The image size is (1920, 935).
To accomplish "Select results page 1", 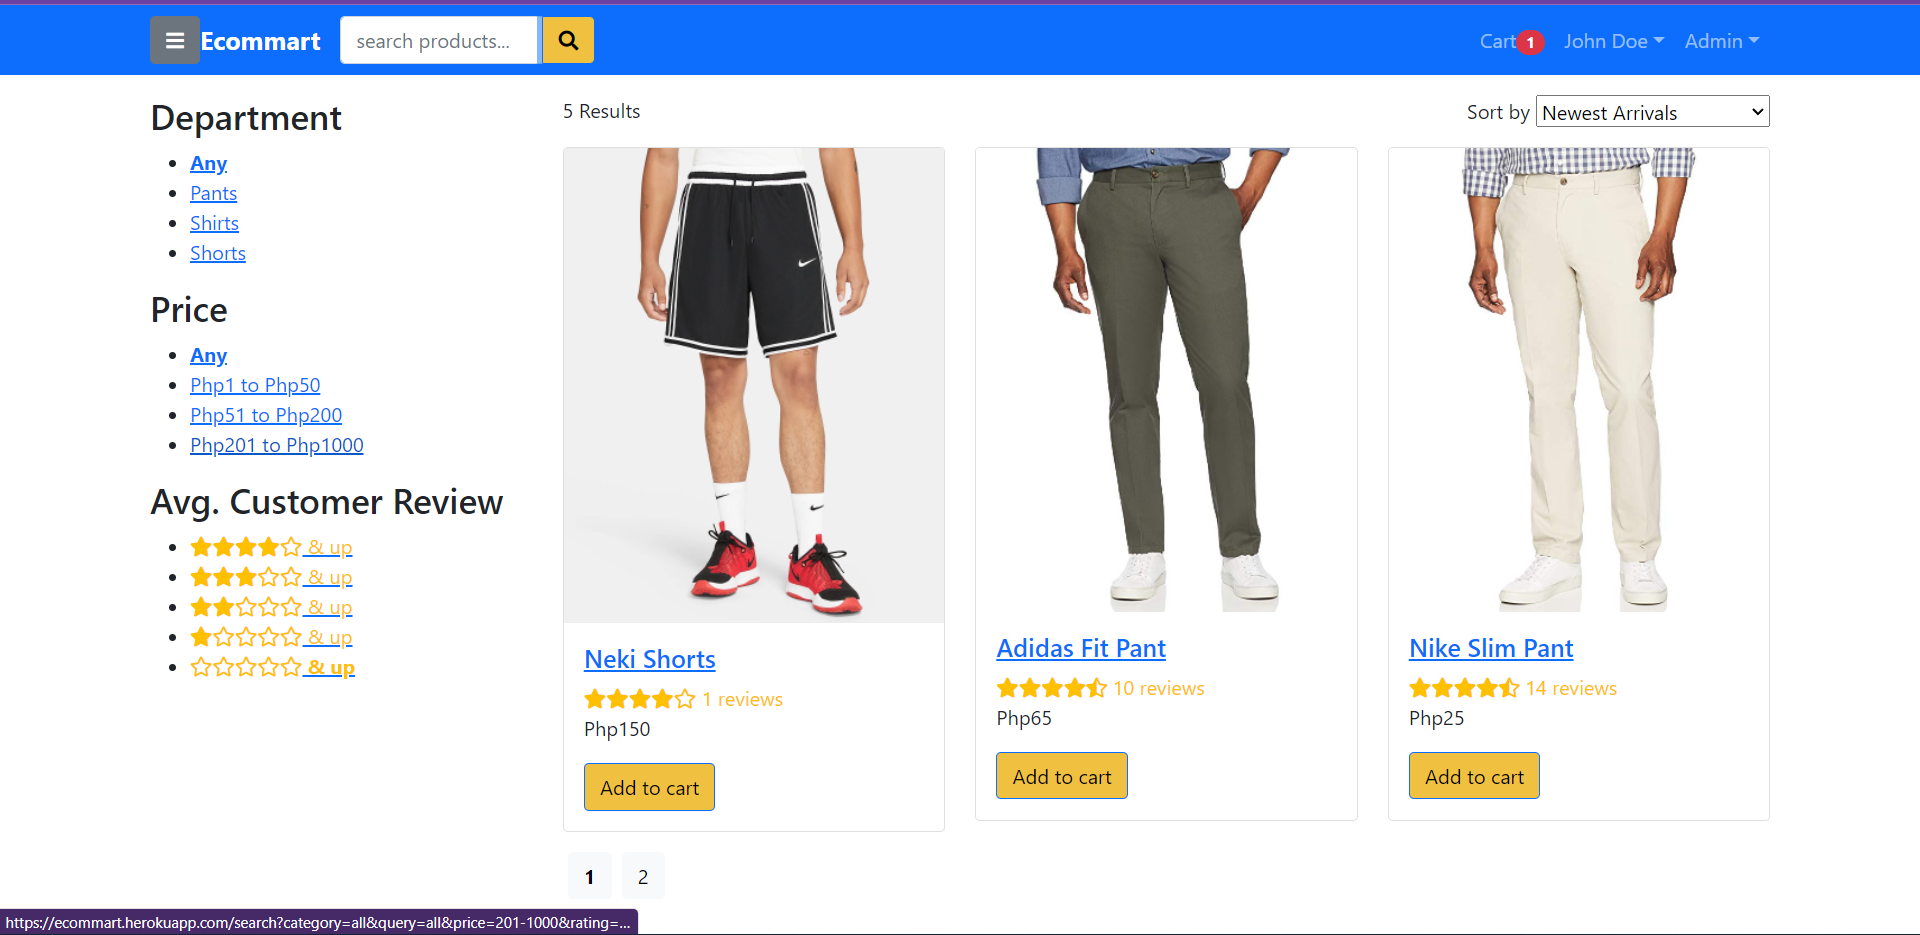I will pyautogui.click(x=590, y=877).
